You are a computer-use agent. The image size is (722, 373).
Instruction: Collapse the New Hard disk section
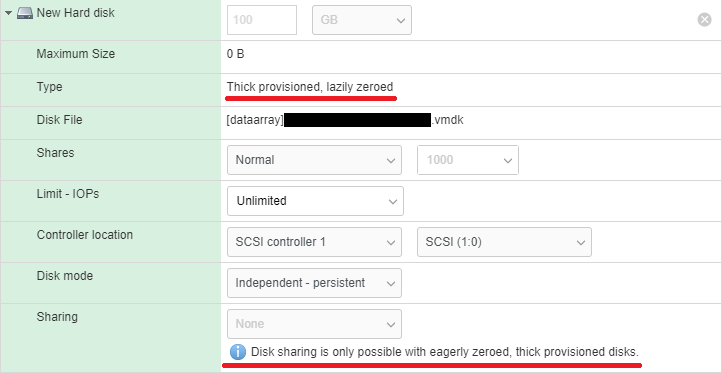click(x=8, y=13)
